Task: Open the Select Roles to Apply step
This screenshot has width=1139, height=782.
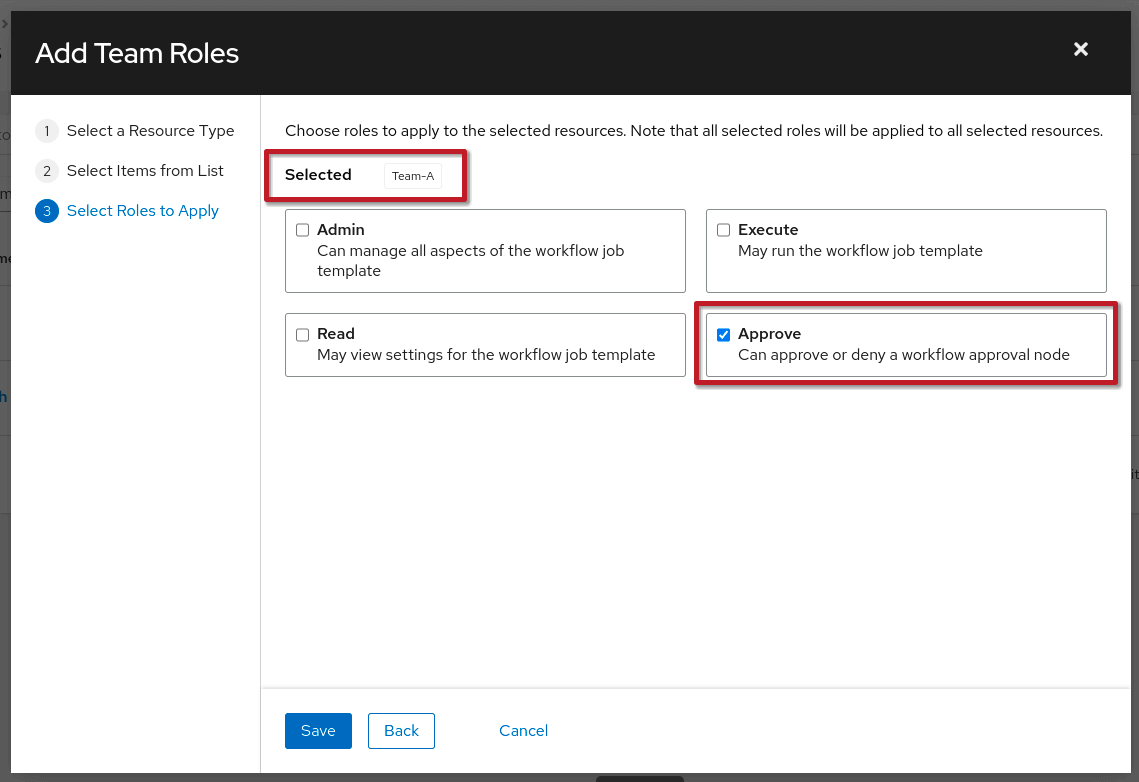Action: click(142, 211)
